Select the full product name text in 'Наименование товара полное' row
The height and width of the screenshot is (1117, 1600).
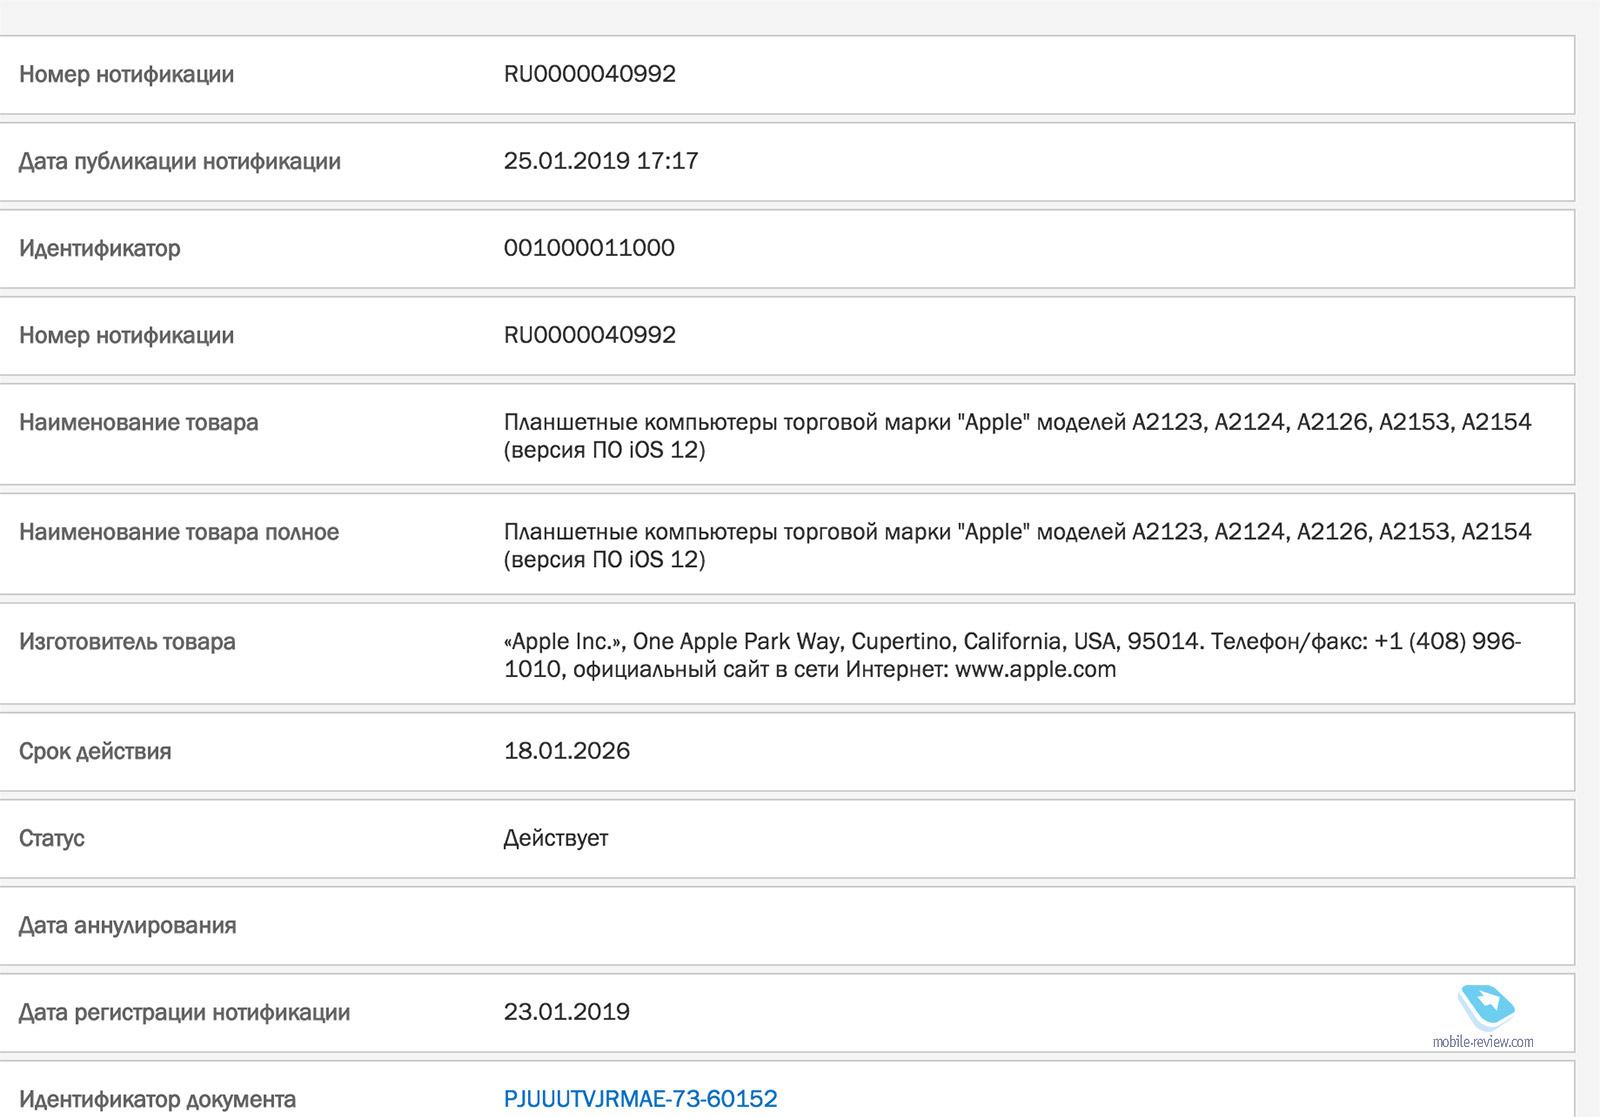[1017, 546]
